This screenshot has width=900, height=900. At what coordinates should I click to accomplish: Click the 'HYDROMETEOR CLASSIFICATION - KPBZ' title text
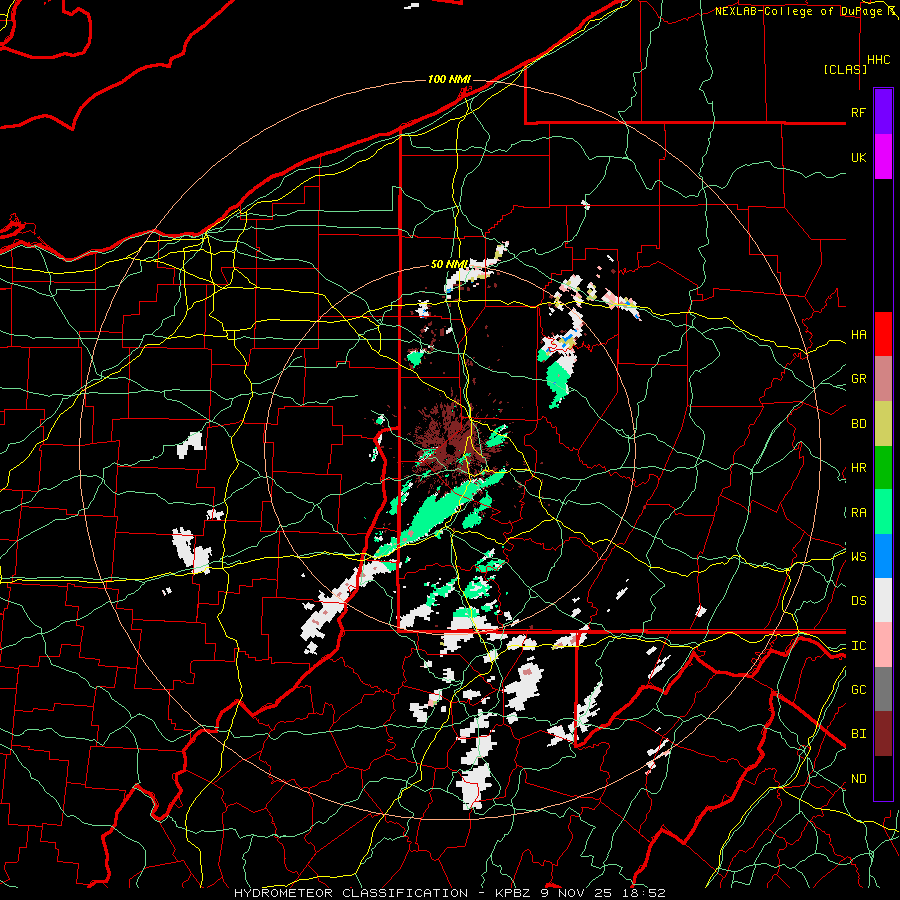(x=385, y=893)
